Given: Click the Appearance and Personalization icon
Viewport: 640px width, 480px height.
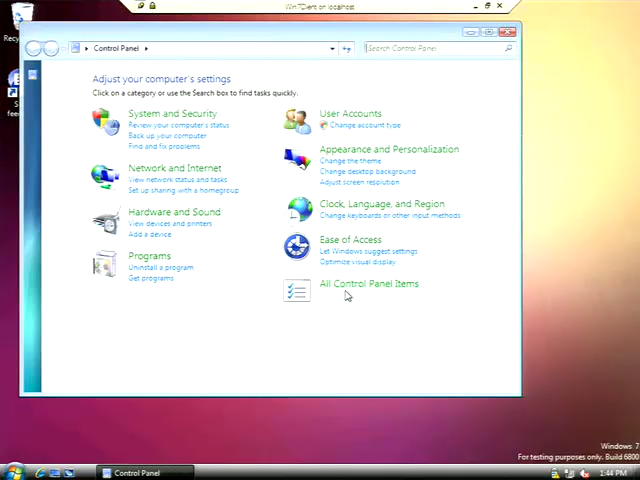Looking at the screenshot, I should click(x=297, y=159).
